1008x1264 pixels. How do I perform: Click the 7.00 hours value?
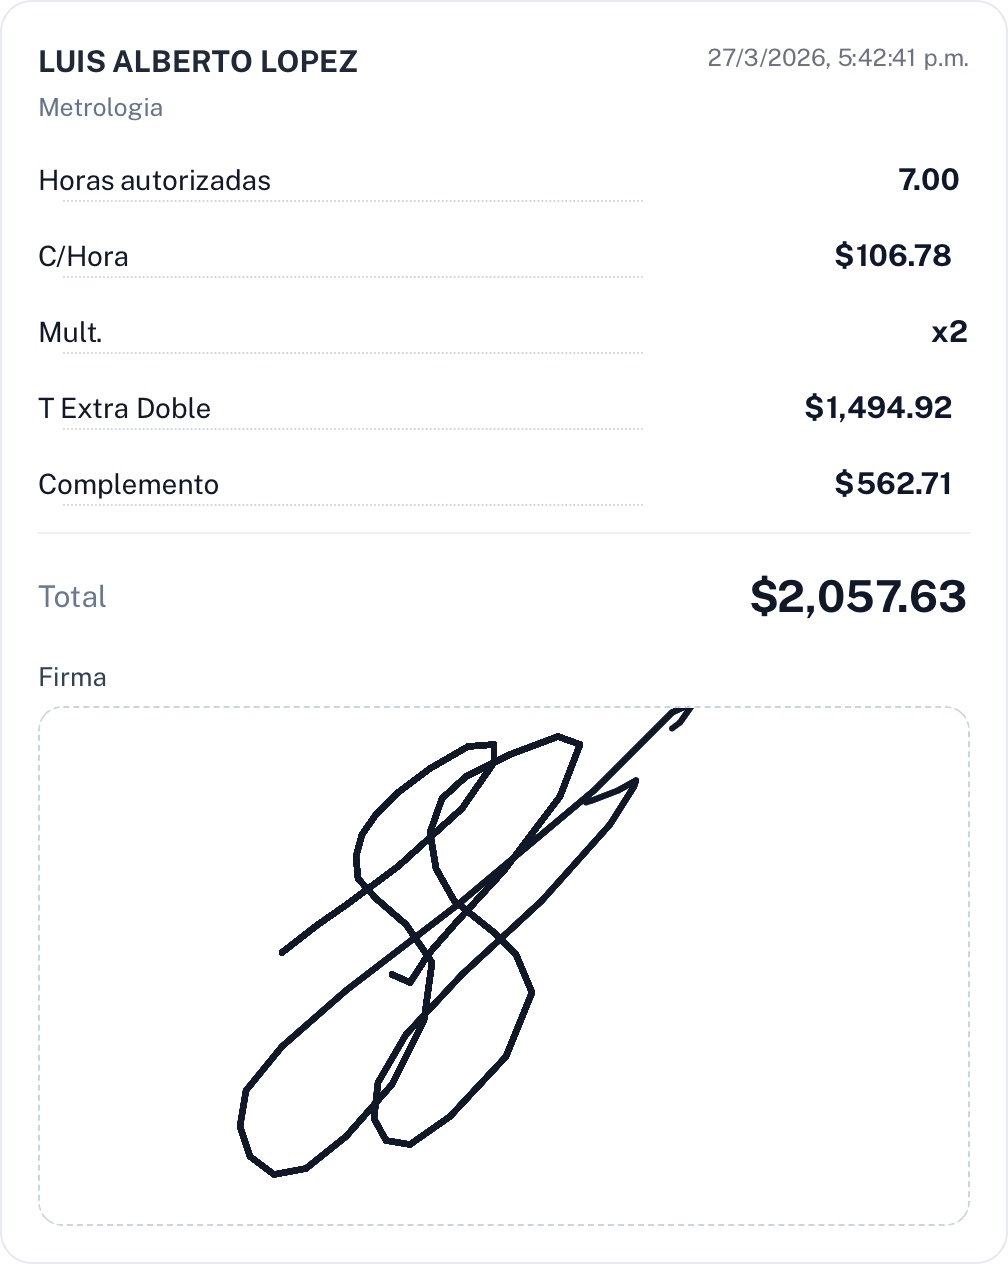click(928, 180)
